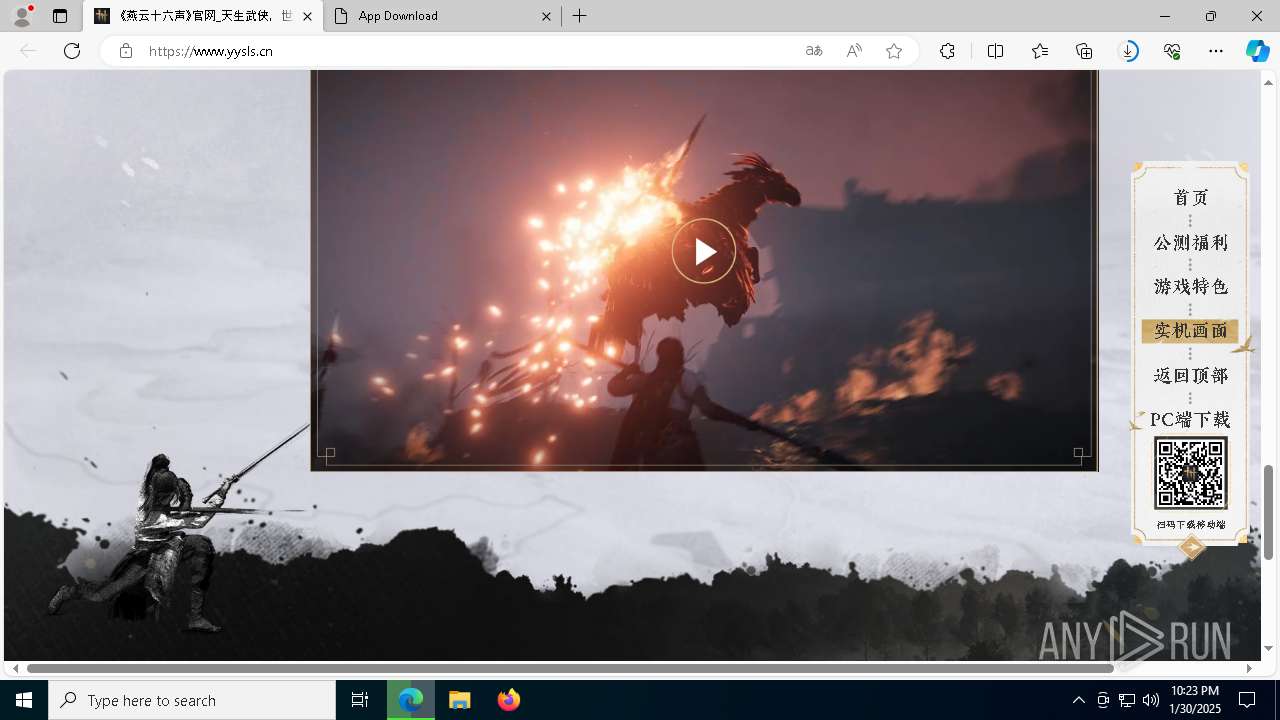Launch Firefox from taskbar
Image resolution: width=1280 pixels, height=720 pixels.
pyautogui.click(x=508, y=700)
